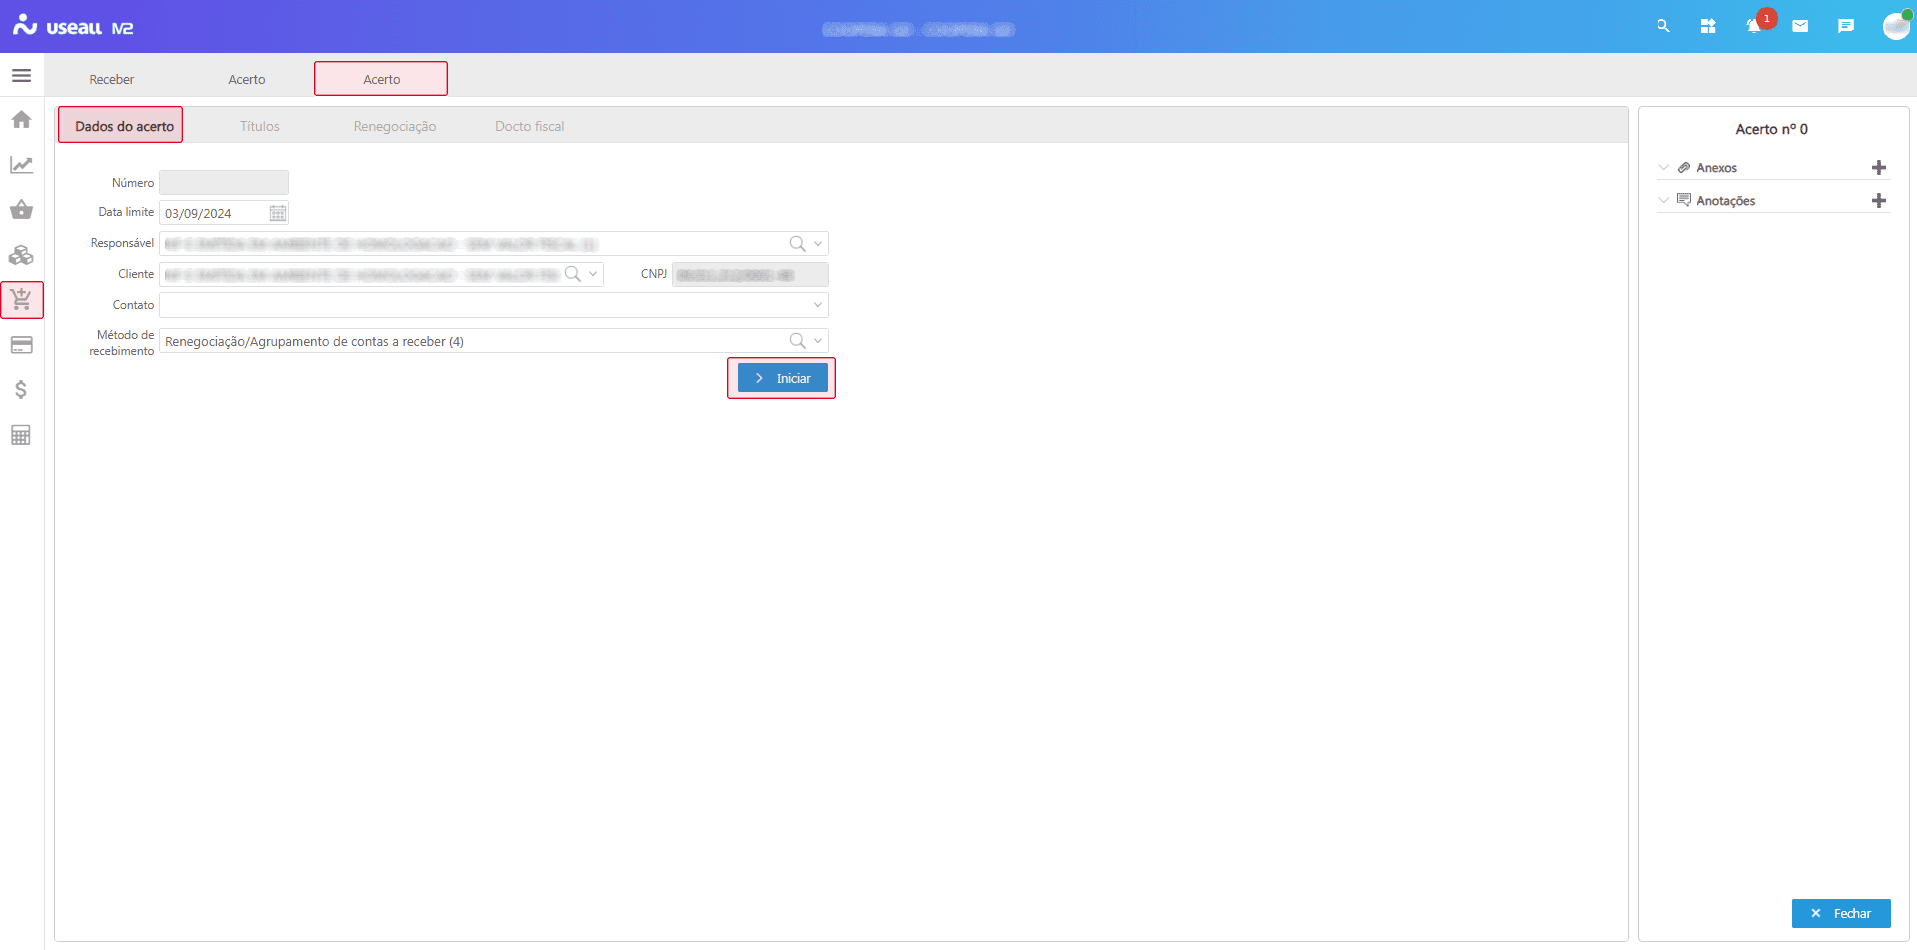Screen dimensions: 1917x950
Task: Open the home module in the sidebar
Action: [21, 119]
